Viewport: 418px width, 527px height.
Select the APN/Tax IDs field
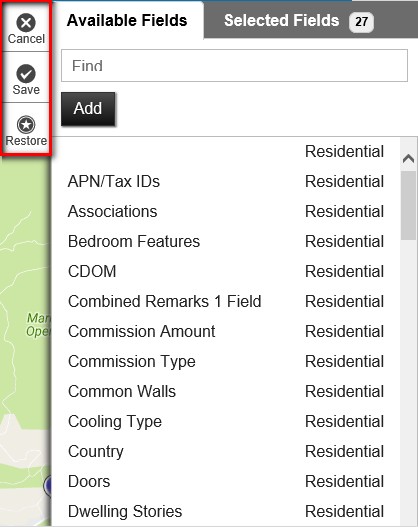225,181
